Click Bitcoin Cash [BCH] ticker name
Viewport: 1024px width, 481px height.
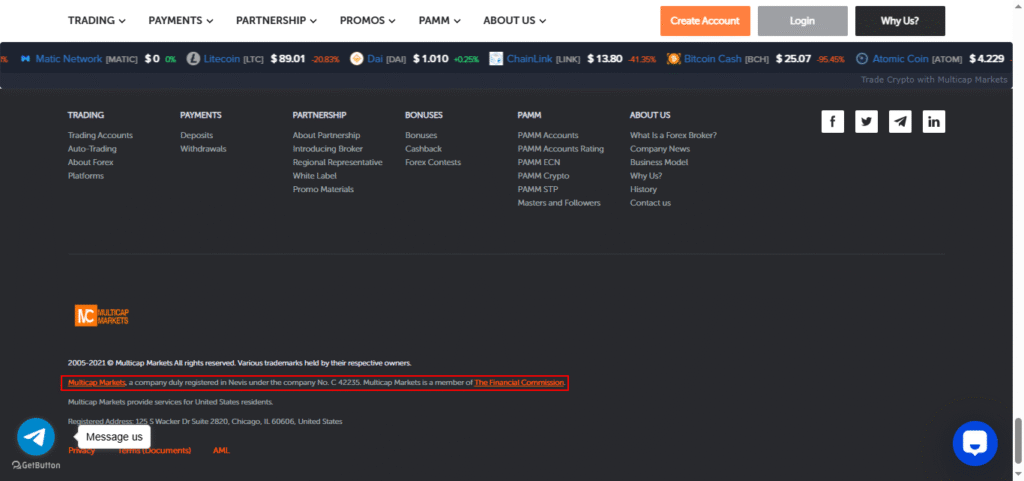click(x=727, y=59)
